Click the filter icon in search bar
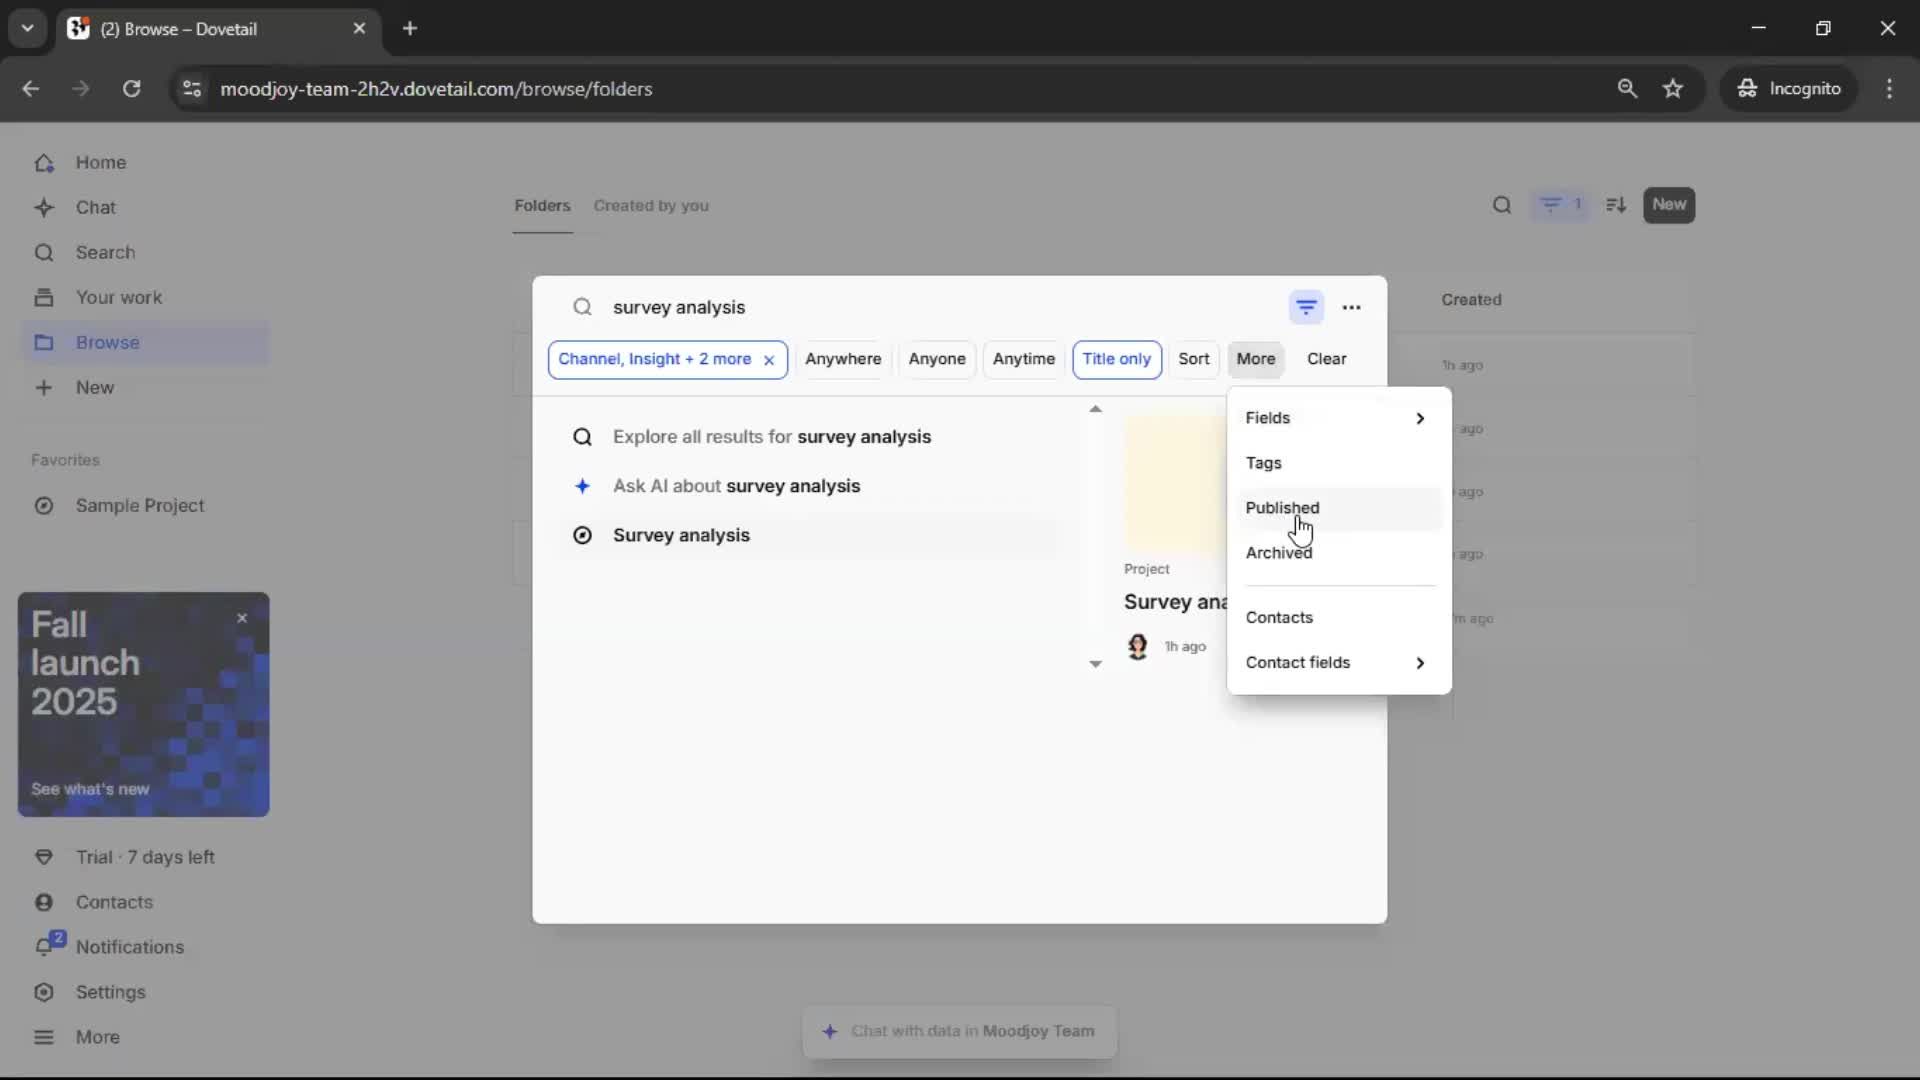This screenshot has height=1080, width=1920. pyautogui.click(x=1306, y=307)
